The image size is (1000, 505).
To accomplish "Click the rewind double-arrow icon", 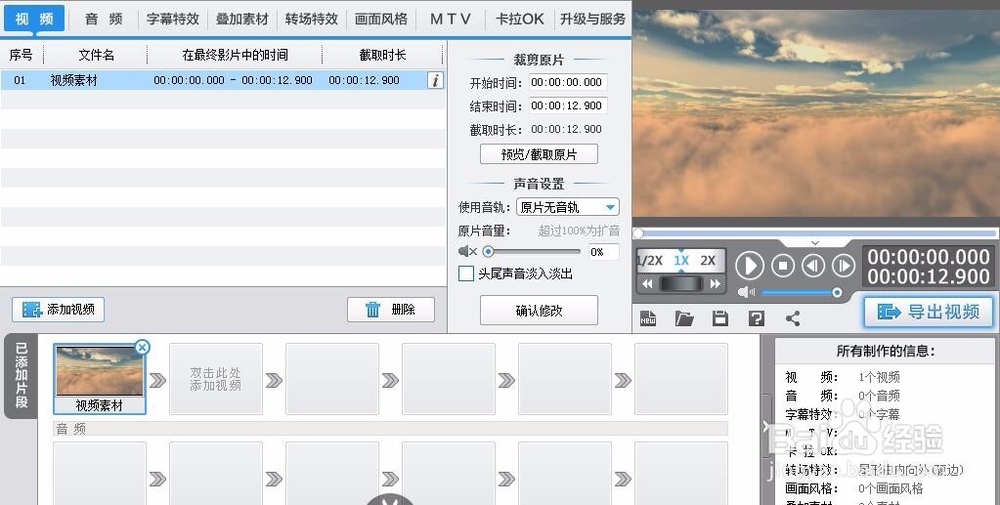I will 647,284.
